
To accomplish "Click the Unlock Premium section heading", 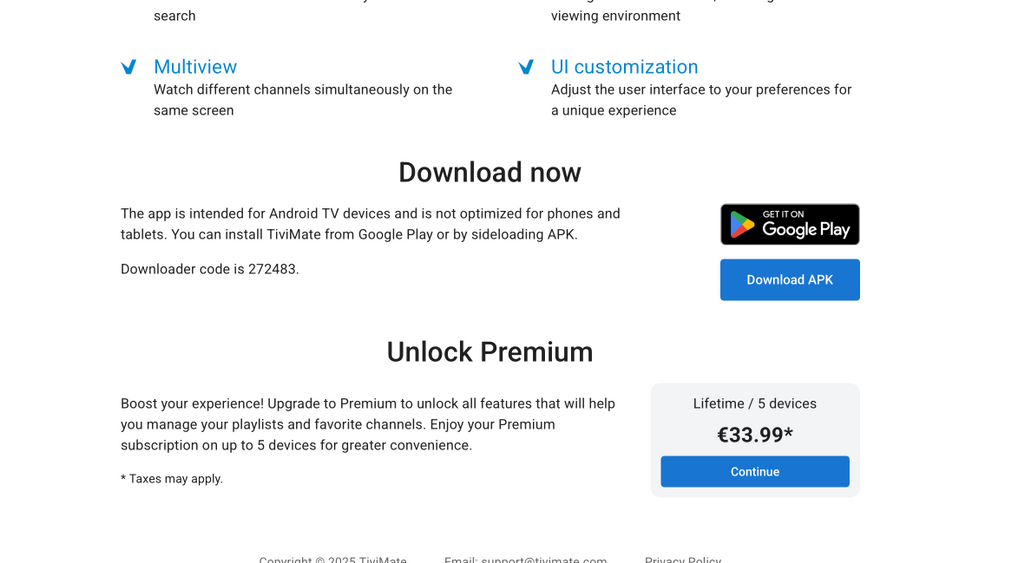I will (489, 352).
